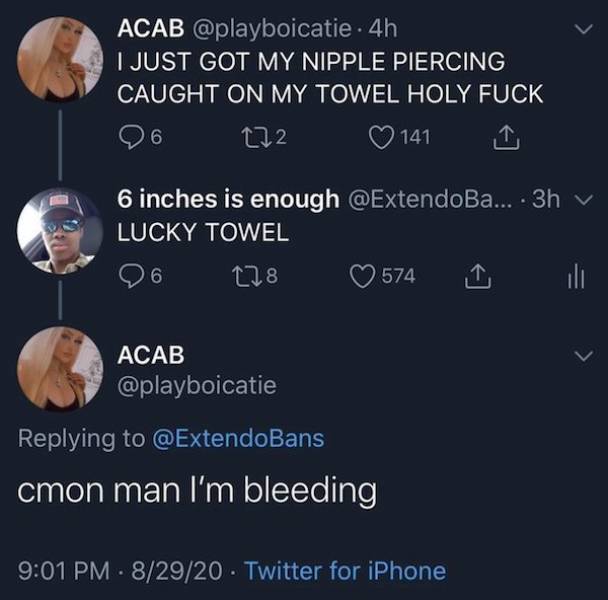Tap the Twitter for iPhone link

[x=345, y=571]
